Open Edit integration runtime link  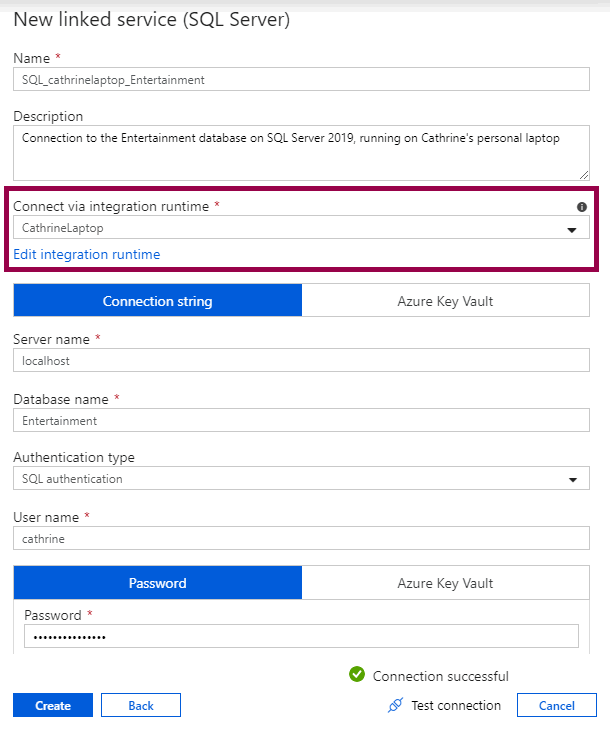tap(87, 254)
